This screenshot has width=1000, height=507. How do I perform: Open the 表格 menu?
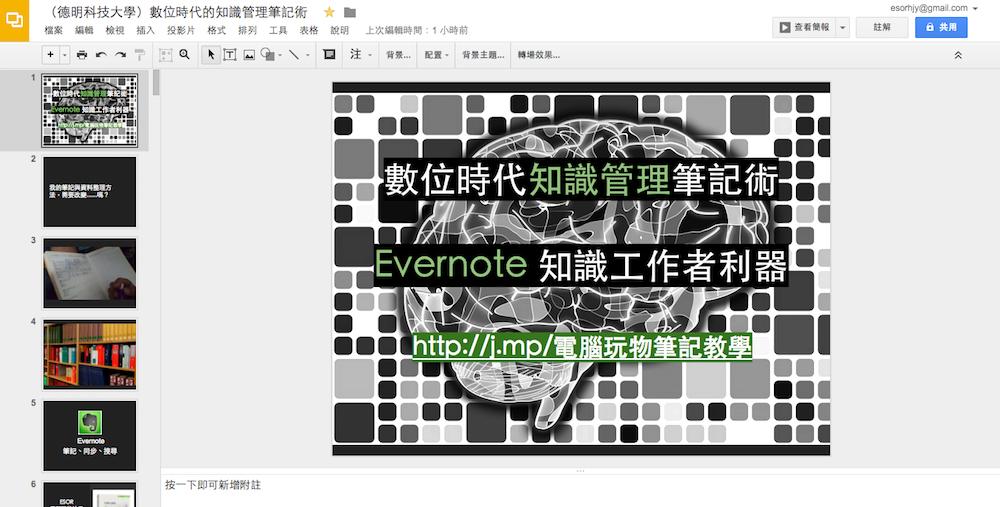coord(309,30)
